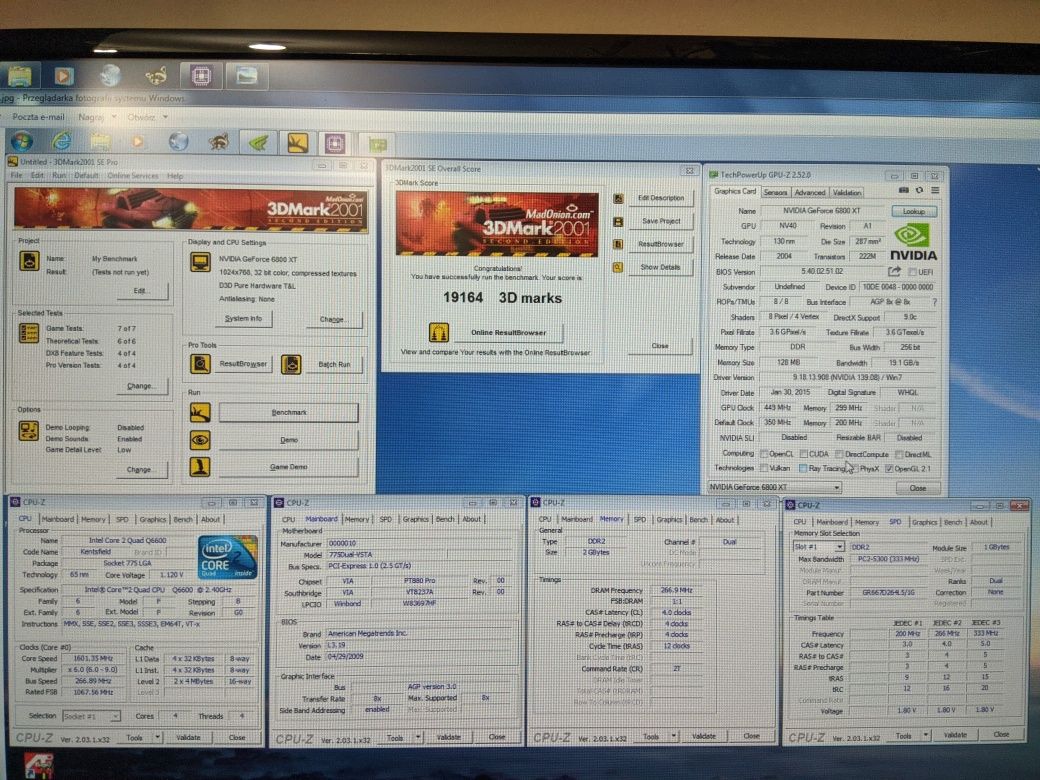The width and height of the screenshot is (1040, 780).
Task: Click the Selected Tests list icon in 3DMark
Action: pos(29,333)
